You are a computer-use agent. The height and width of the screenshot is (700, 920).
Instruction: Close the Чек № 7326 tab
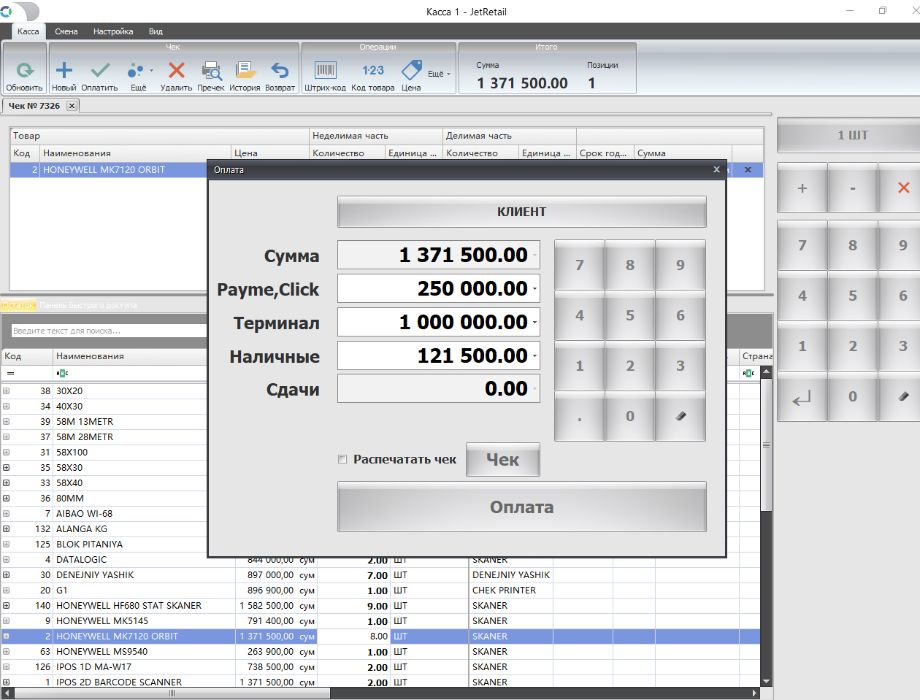coord(72,106)
